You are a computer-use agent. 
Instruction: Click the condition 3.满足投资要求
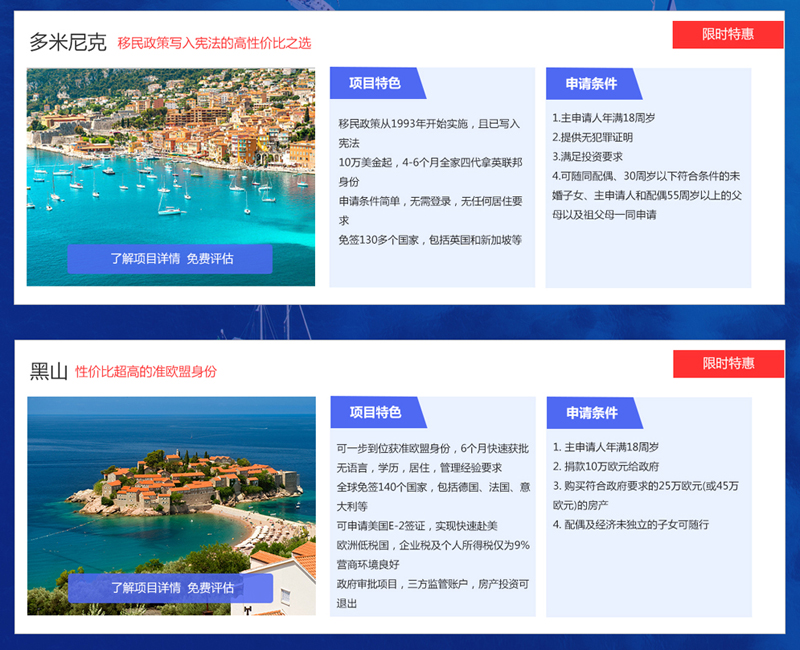point(587,157)
